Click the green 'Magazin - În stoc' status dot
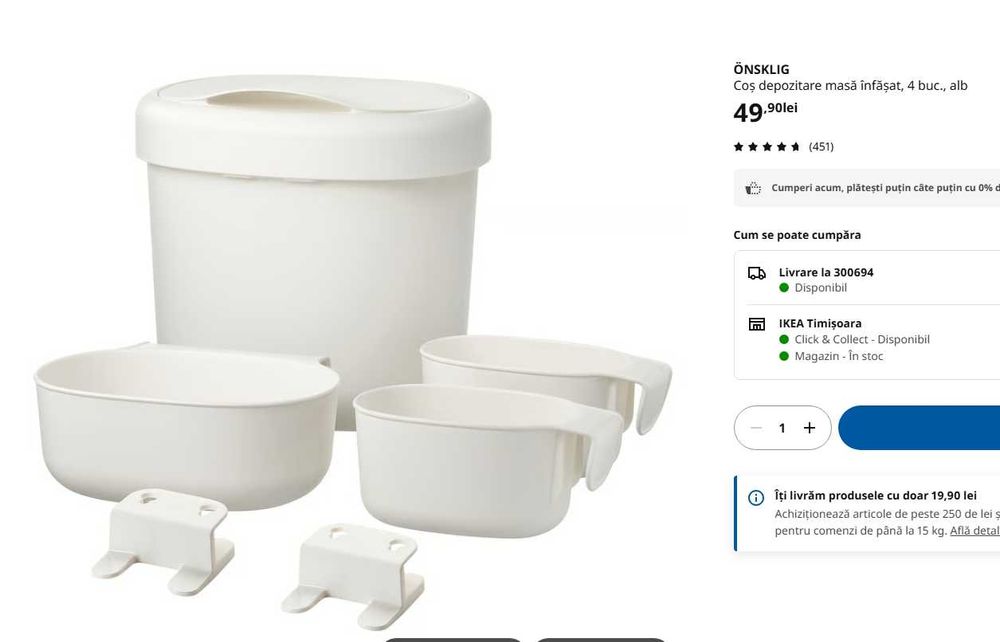The width and height of the screenshot is (1000, 642). point(784,356)
